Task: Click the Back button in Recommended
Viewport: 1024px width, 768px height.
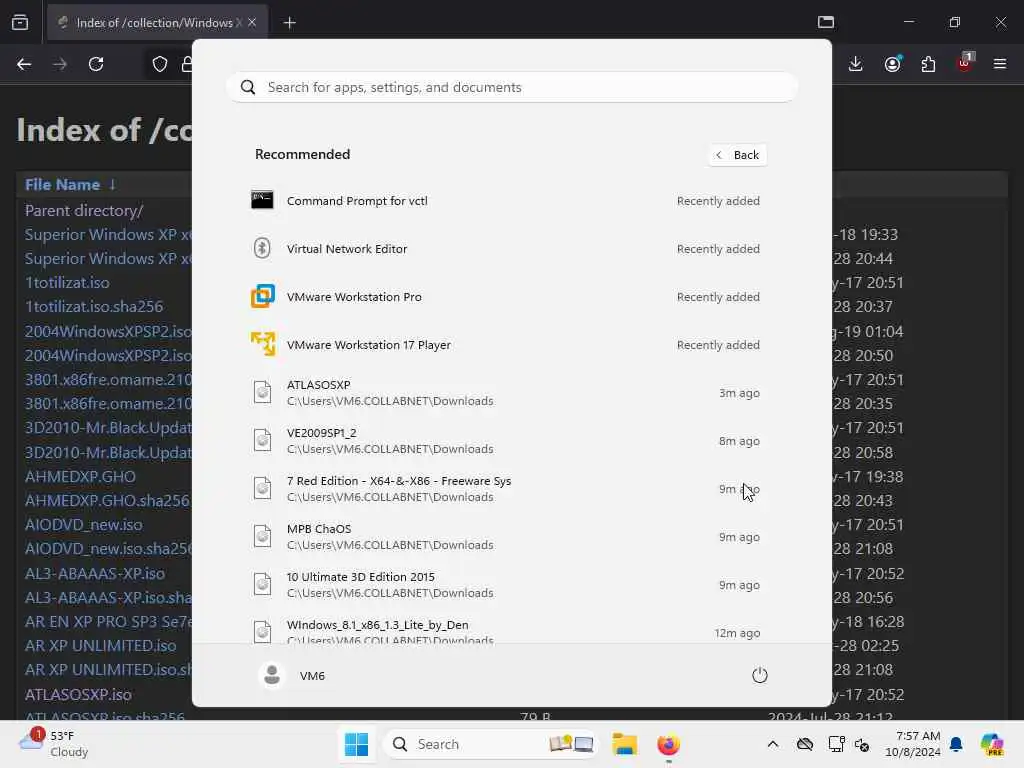Action: [737, 155]
